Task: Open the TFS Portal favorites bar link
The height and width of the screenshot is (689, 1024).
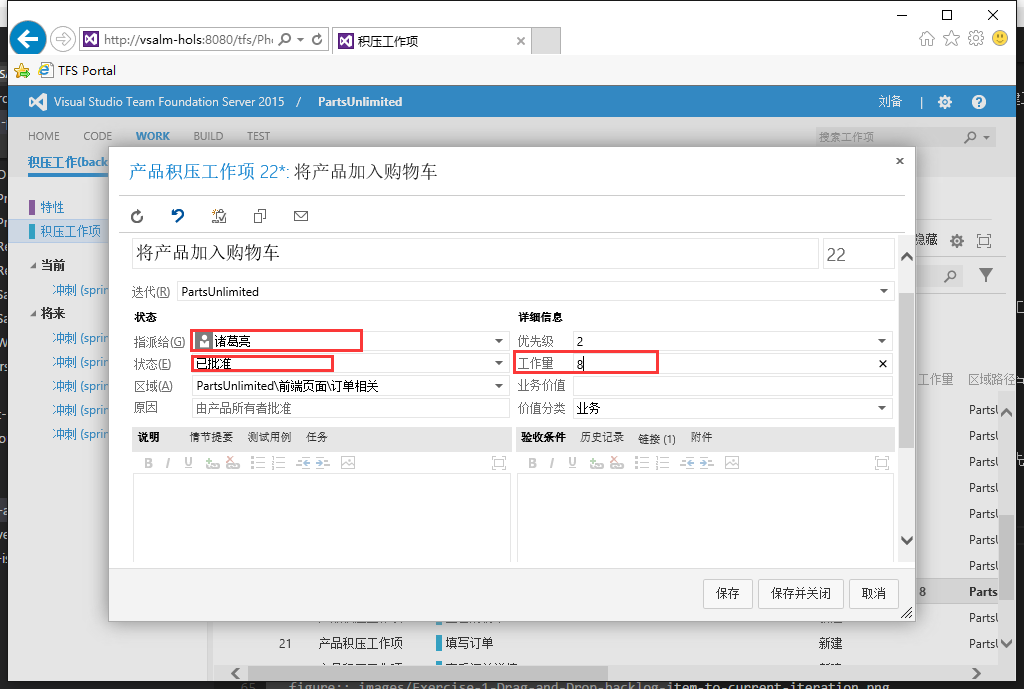Action: click(x=77, y=71)
